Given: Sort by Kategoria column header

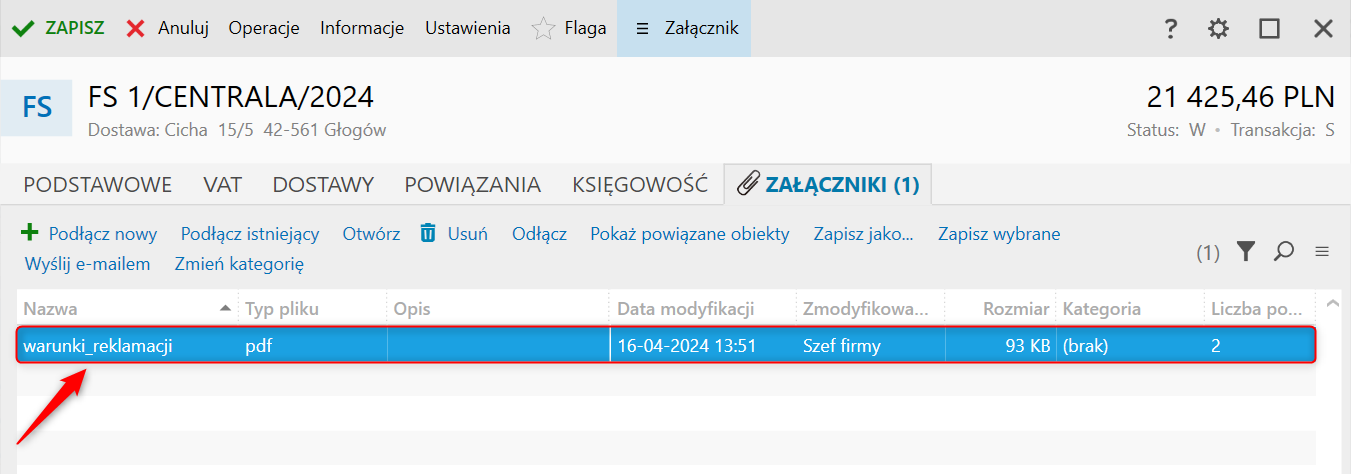Looking at the screenshot, I should pyautogui.click(x=1130, y=308).
